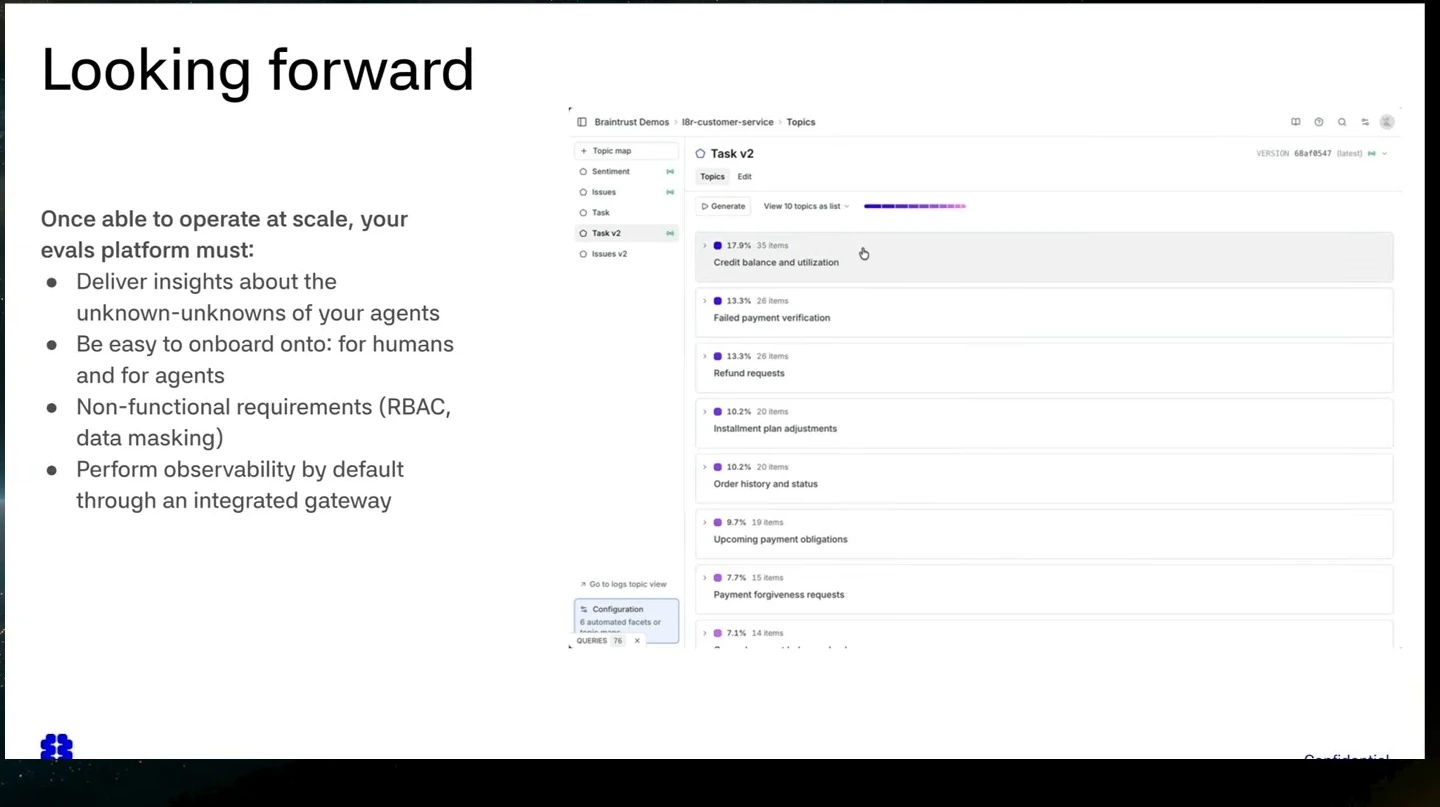Open the user avatar menu
Image resolution: width=1440 pixels, height=807 pixels.
point(1387,122)
